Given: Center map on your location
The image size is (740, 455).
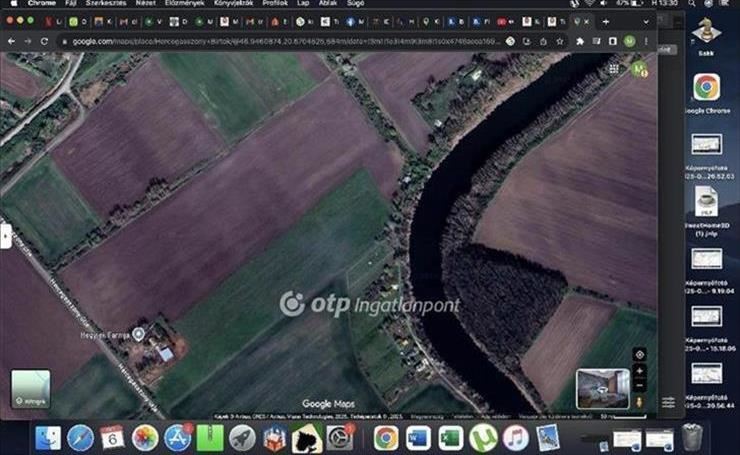Looking at the screenshot, I should point(640,354).
